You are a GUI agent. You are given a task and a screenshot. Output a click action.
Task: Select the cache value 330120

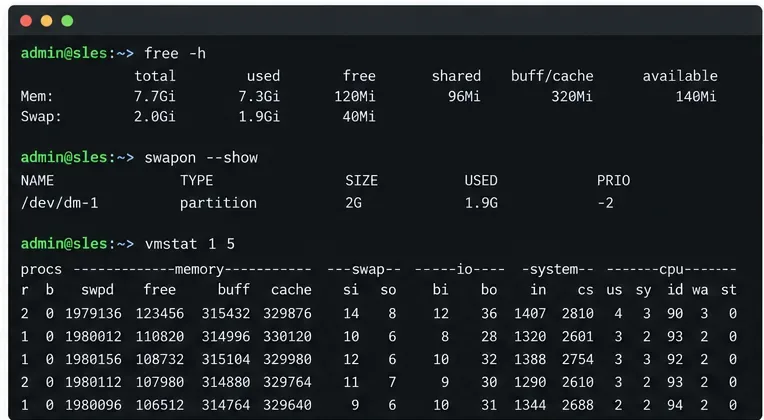287,337
